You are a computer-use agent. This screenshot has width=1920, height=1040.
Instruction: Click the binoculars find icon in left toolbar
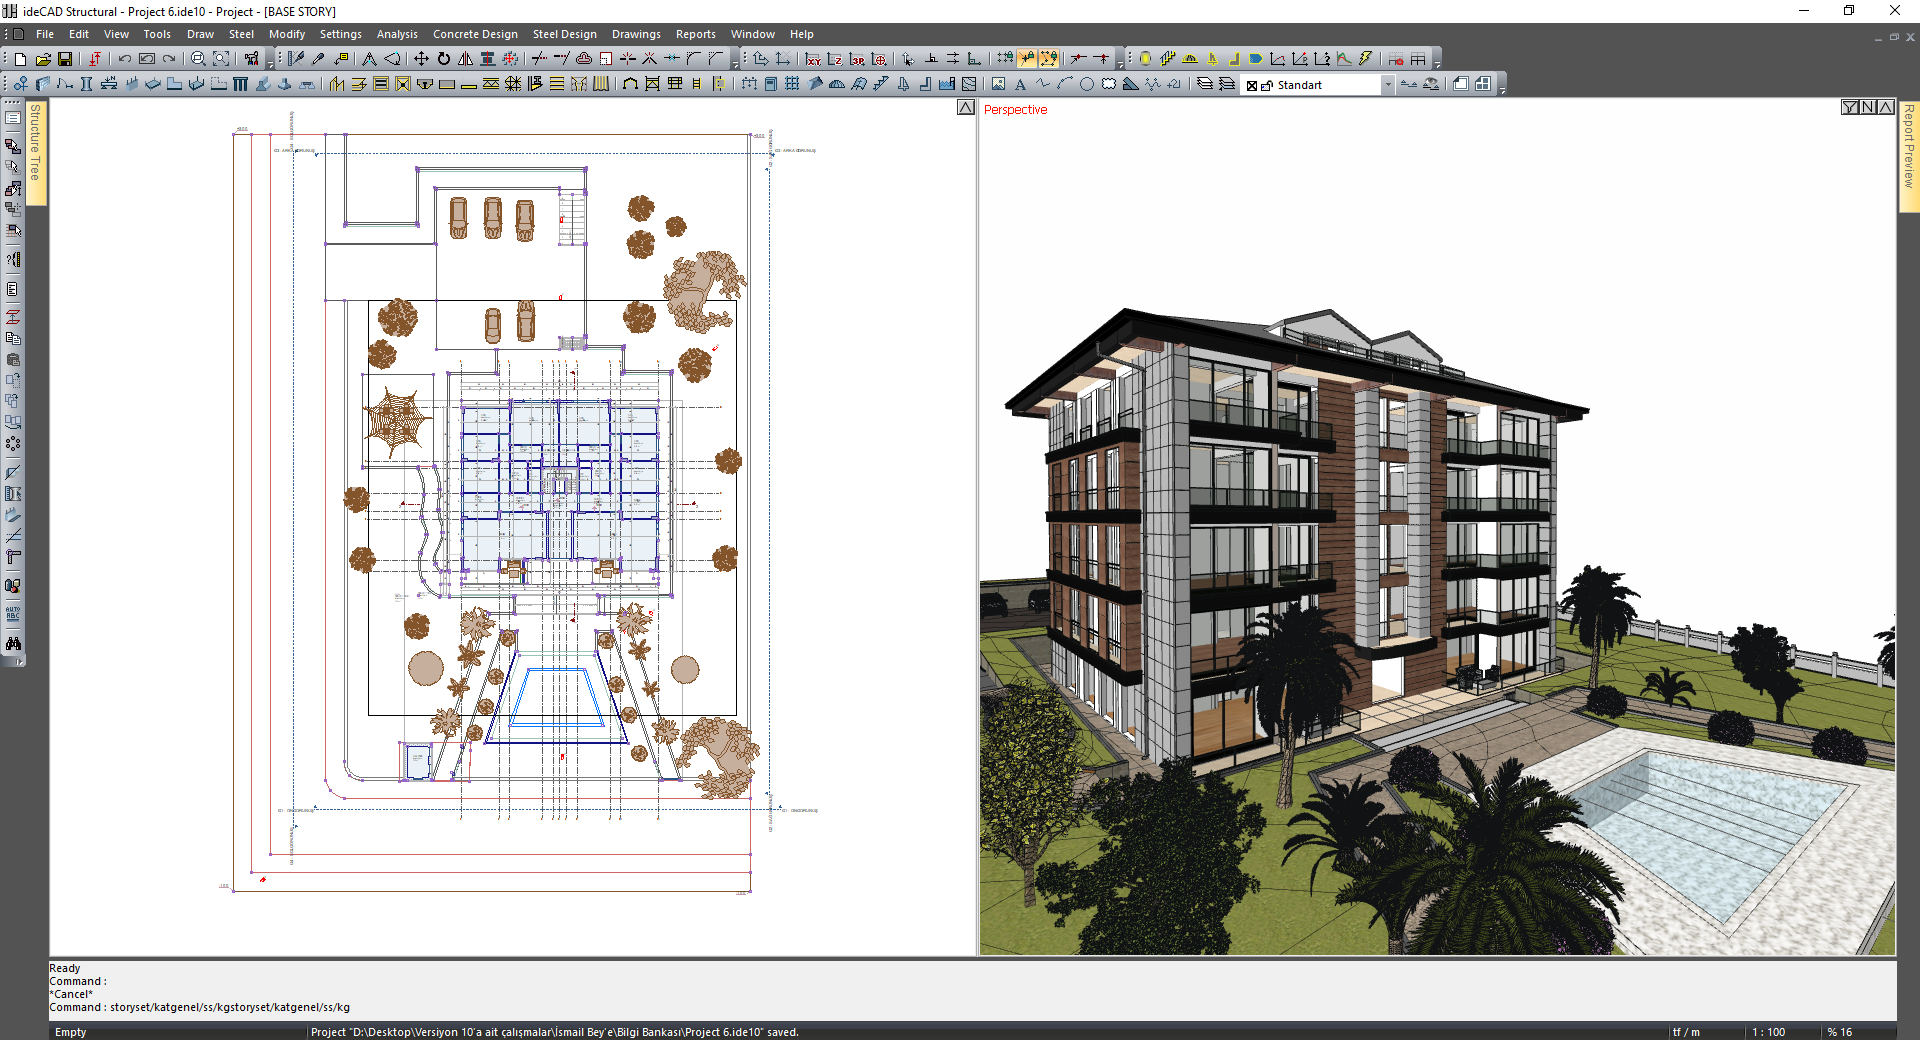(x=13, y=644)
